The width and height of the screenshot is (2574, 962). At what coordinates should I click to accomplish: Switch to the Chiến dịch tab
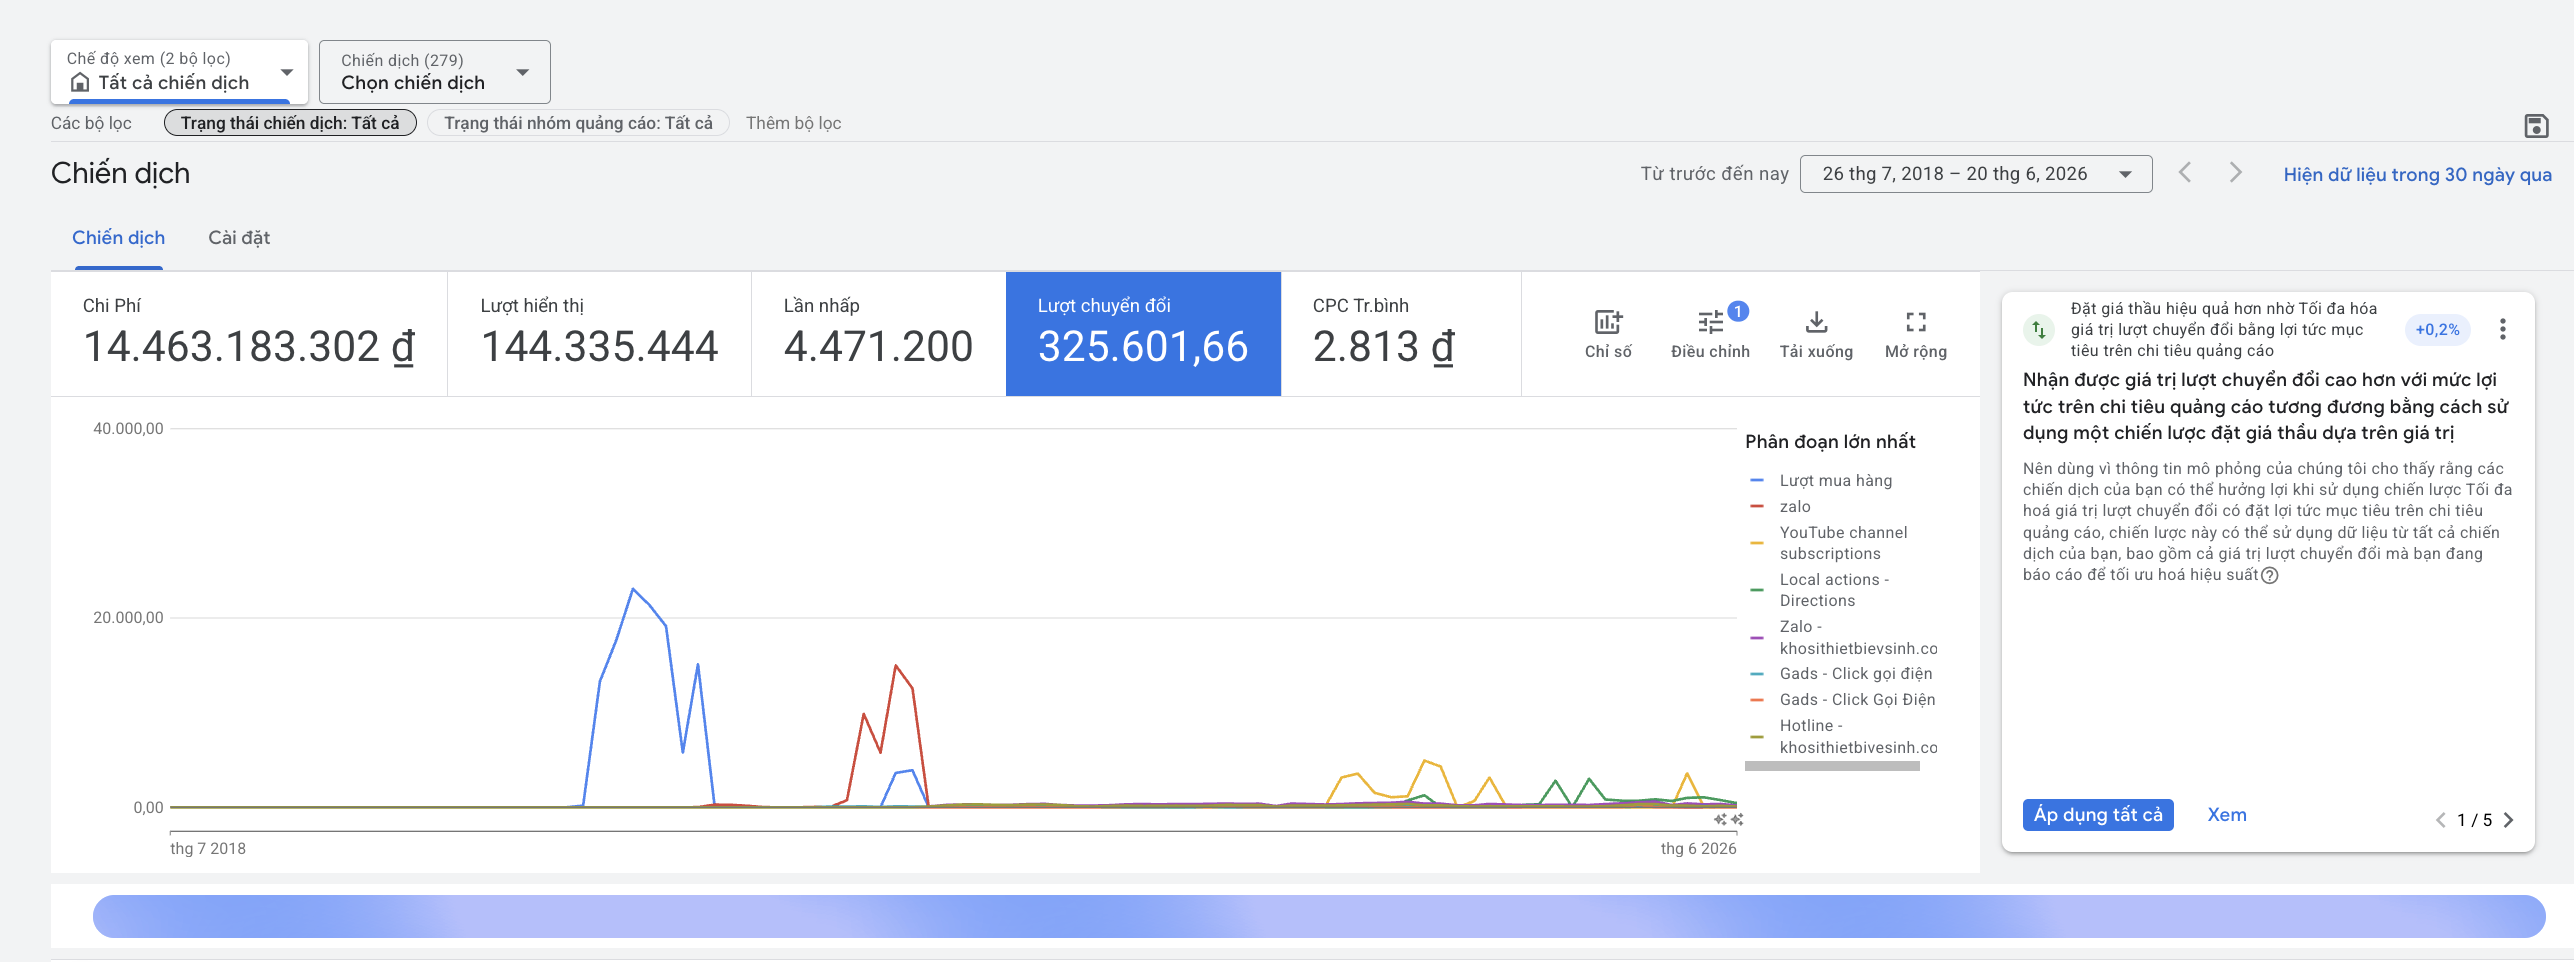coord(118,238)
